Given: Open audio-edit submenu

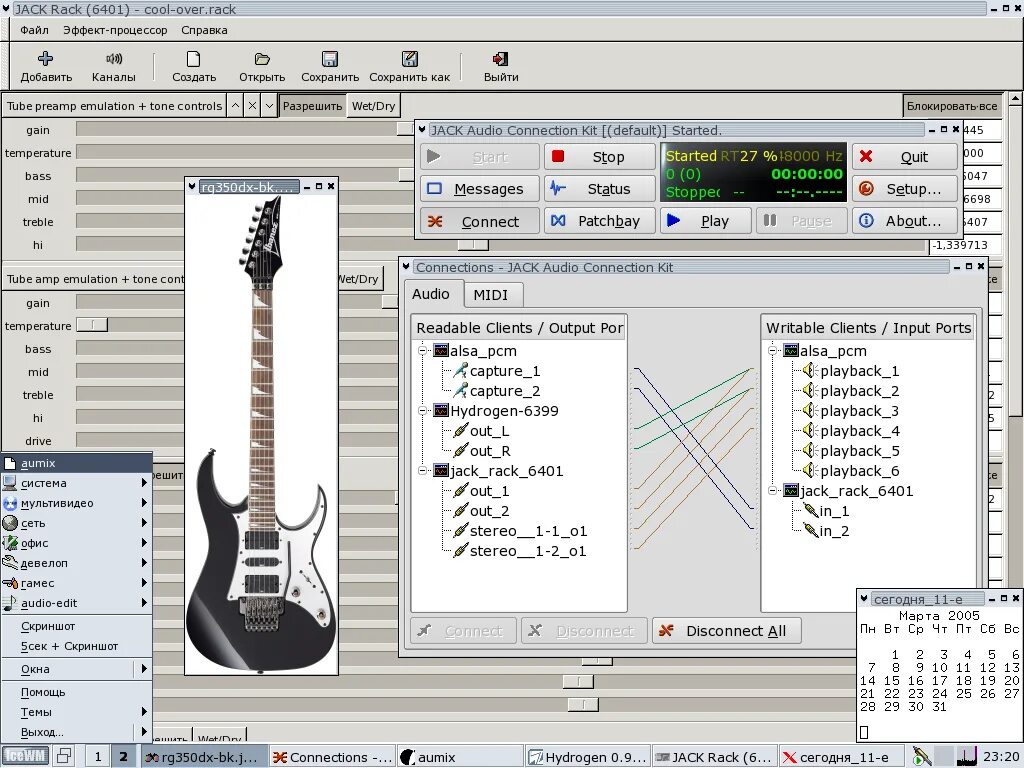Looking at the screenshot, I should [76, 603].
